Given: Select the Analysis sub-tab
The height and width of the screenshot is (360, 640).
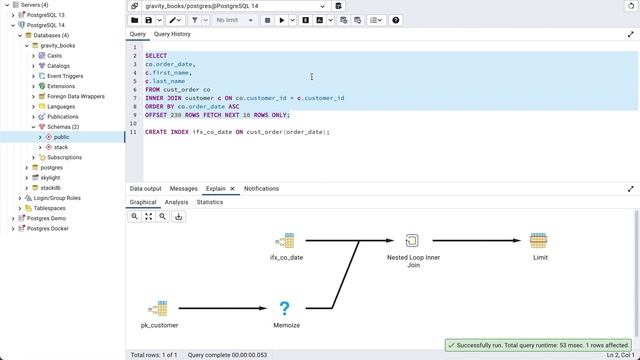Looking at the screenshot, I should (176, 202).
